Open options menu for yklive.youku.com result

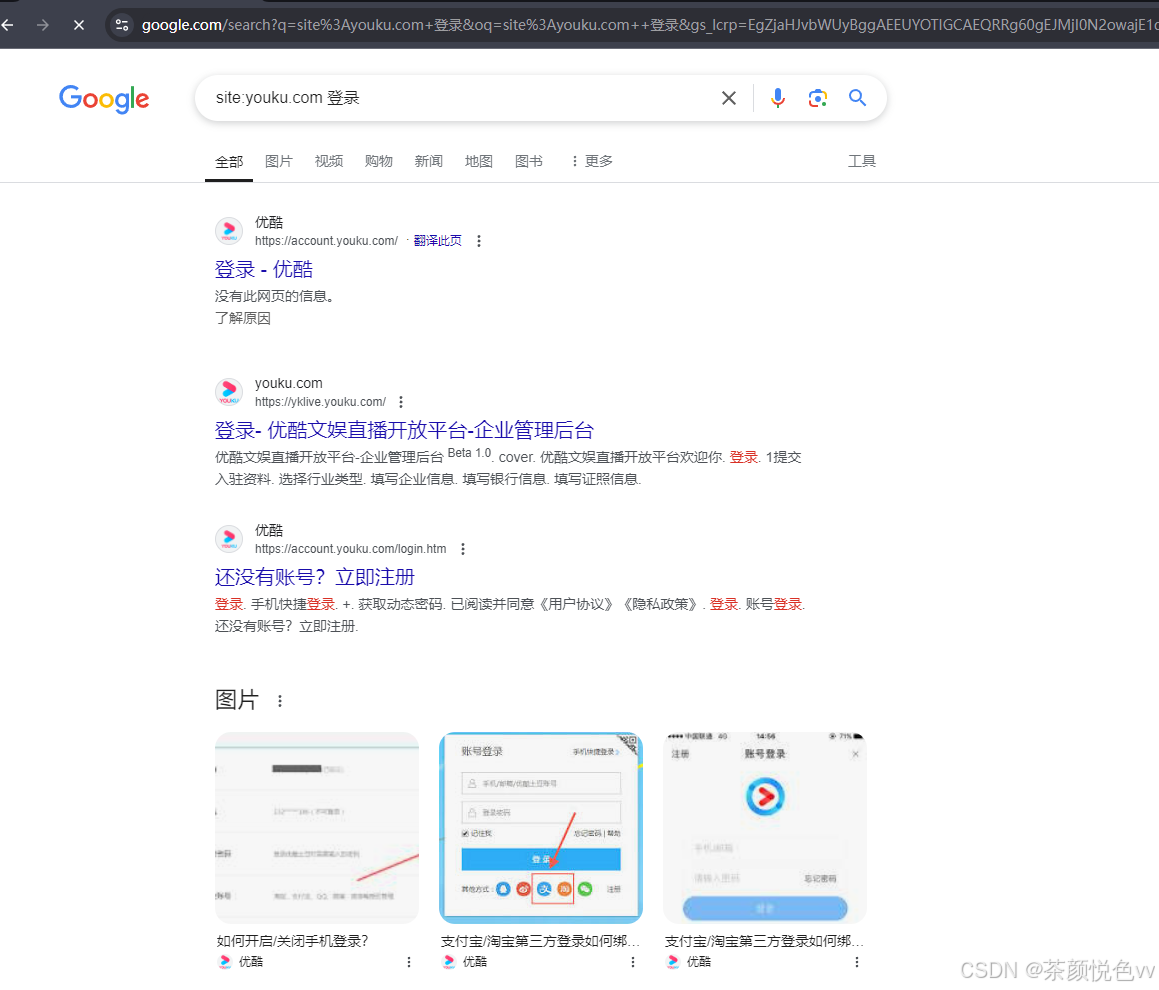click(401, 402)
